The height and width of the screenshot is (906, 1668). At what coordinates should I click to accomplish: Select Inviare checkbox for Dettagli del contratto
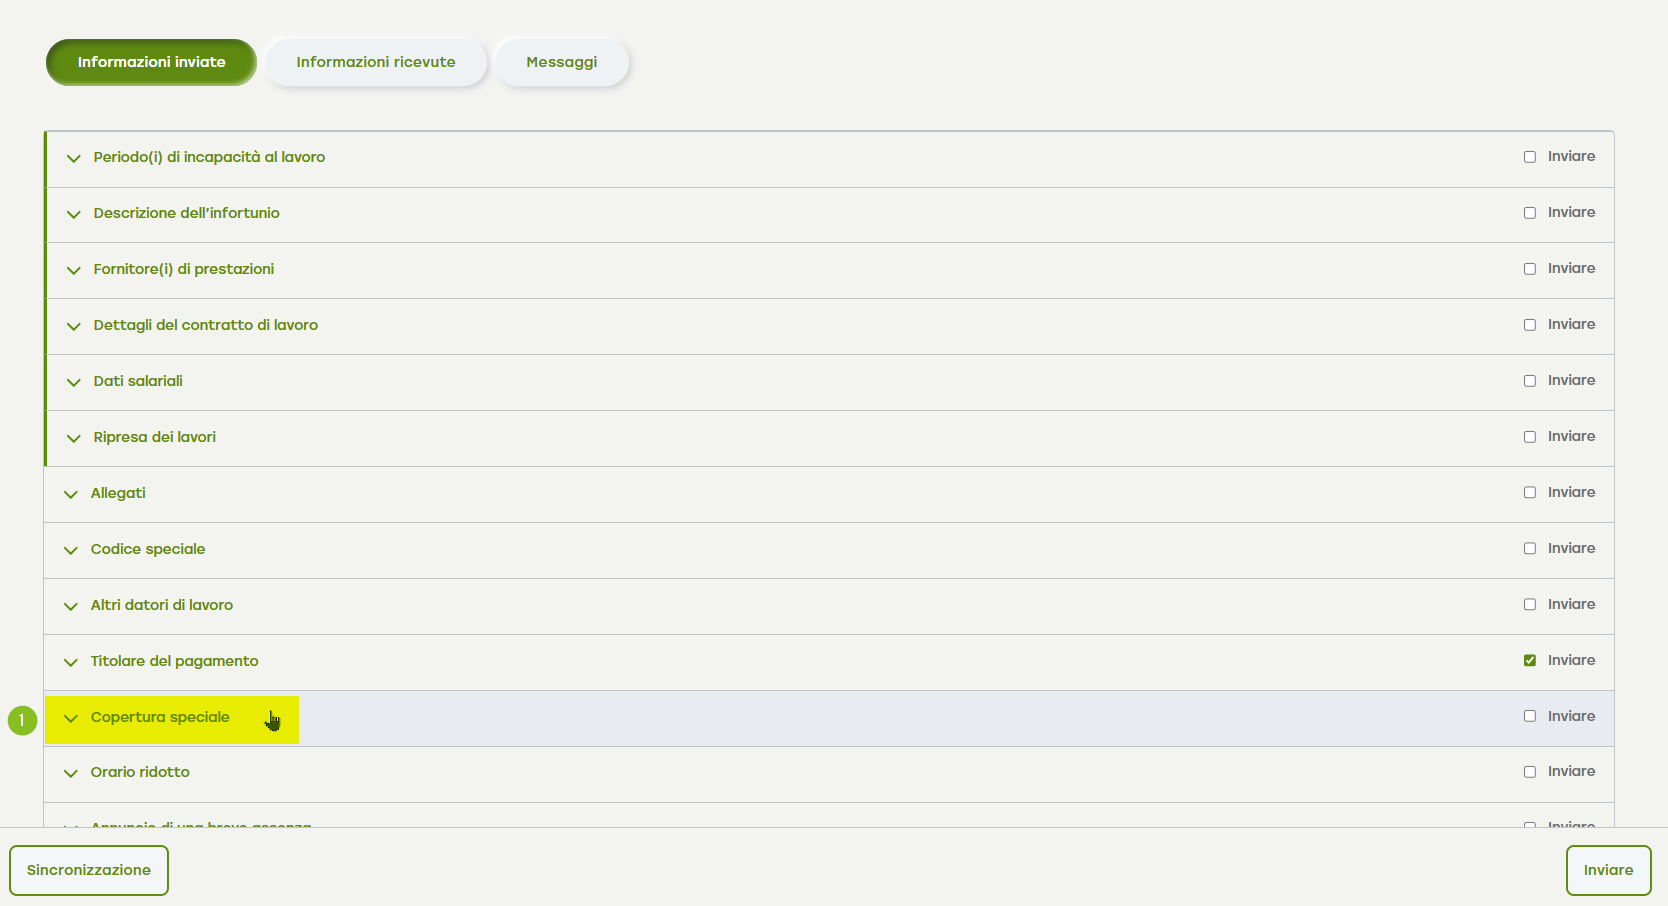[1530, 325]
